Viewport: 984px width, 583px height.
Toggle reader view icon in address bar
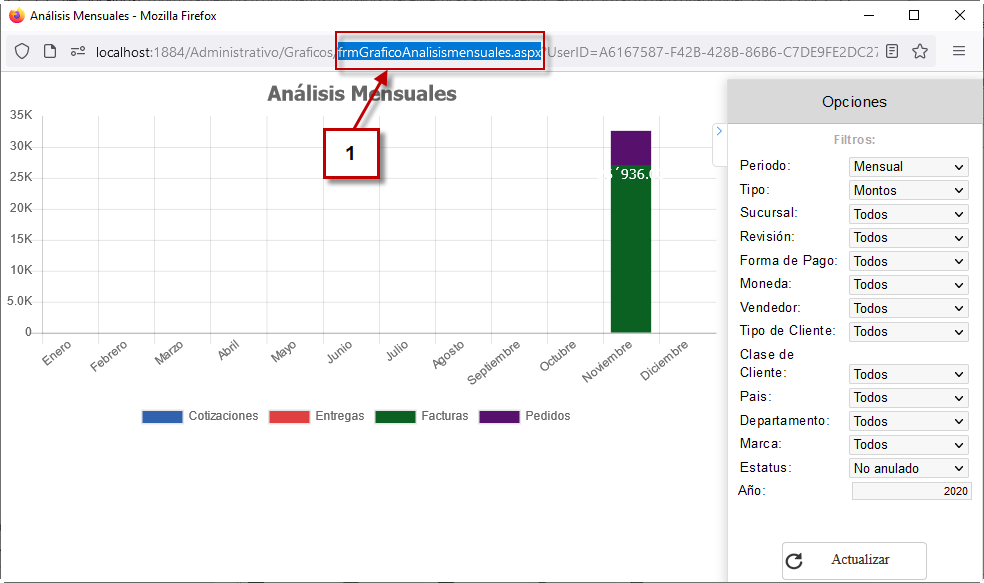coord(892,51)
